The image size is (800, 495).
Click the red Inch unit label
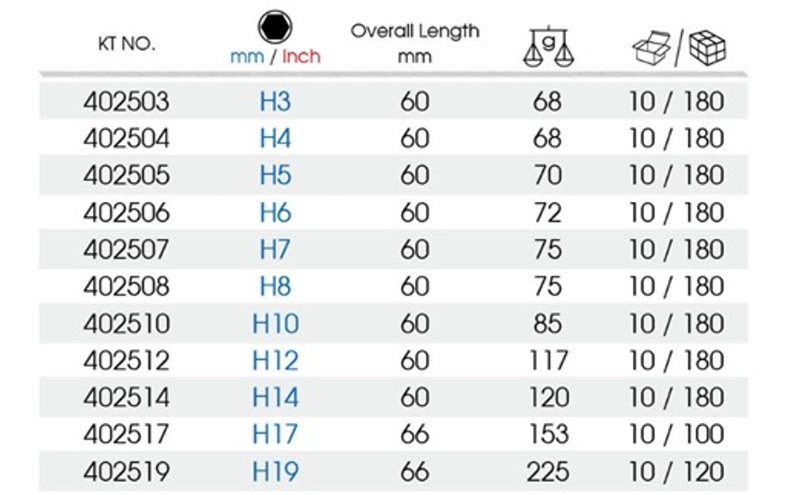coord(301,56)
